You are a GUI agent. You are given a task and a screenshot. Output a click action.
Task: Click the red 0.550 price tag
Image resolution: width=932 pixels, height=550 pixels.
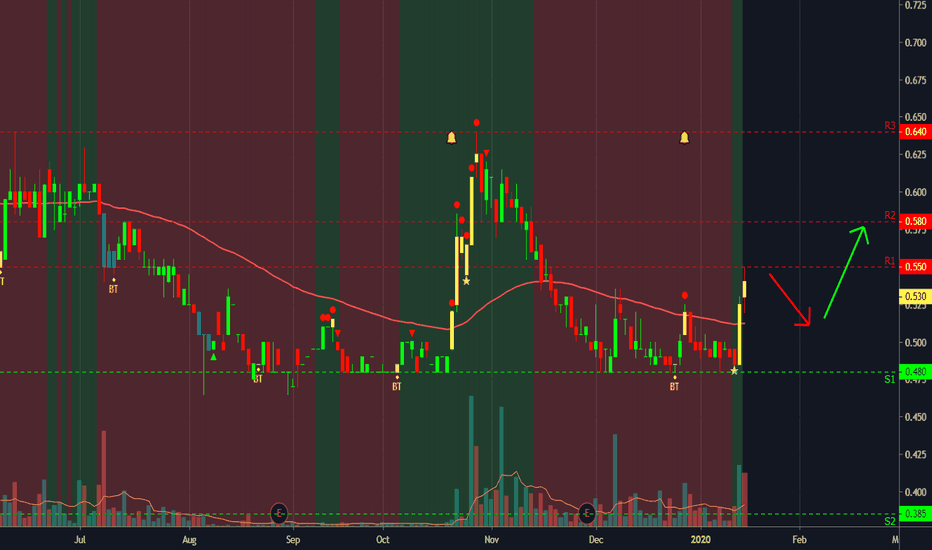coord(915,267)
